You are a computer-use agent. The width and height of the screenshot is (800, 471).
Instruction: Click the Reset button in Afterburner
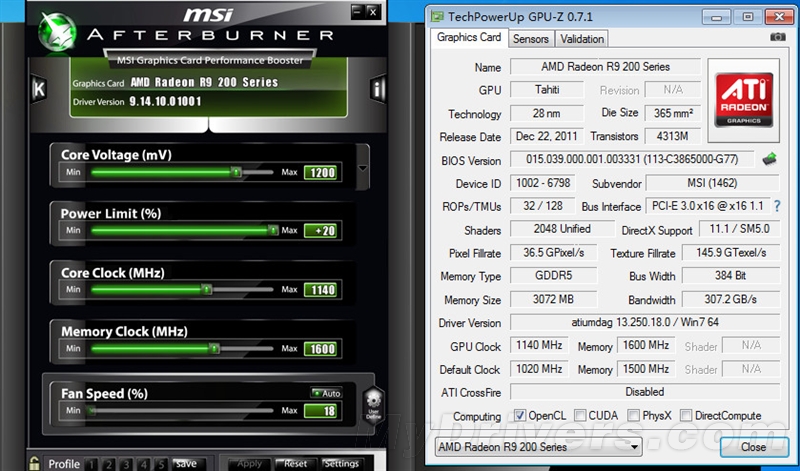(x=295, y=463)
